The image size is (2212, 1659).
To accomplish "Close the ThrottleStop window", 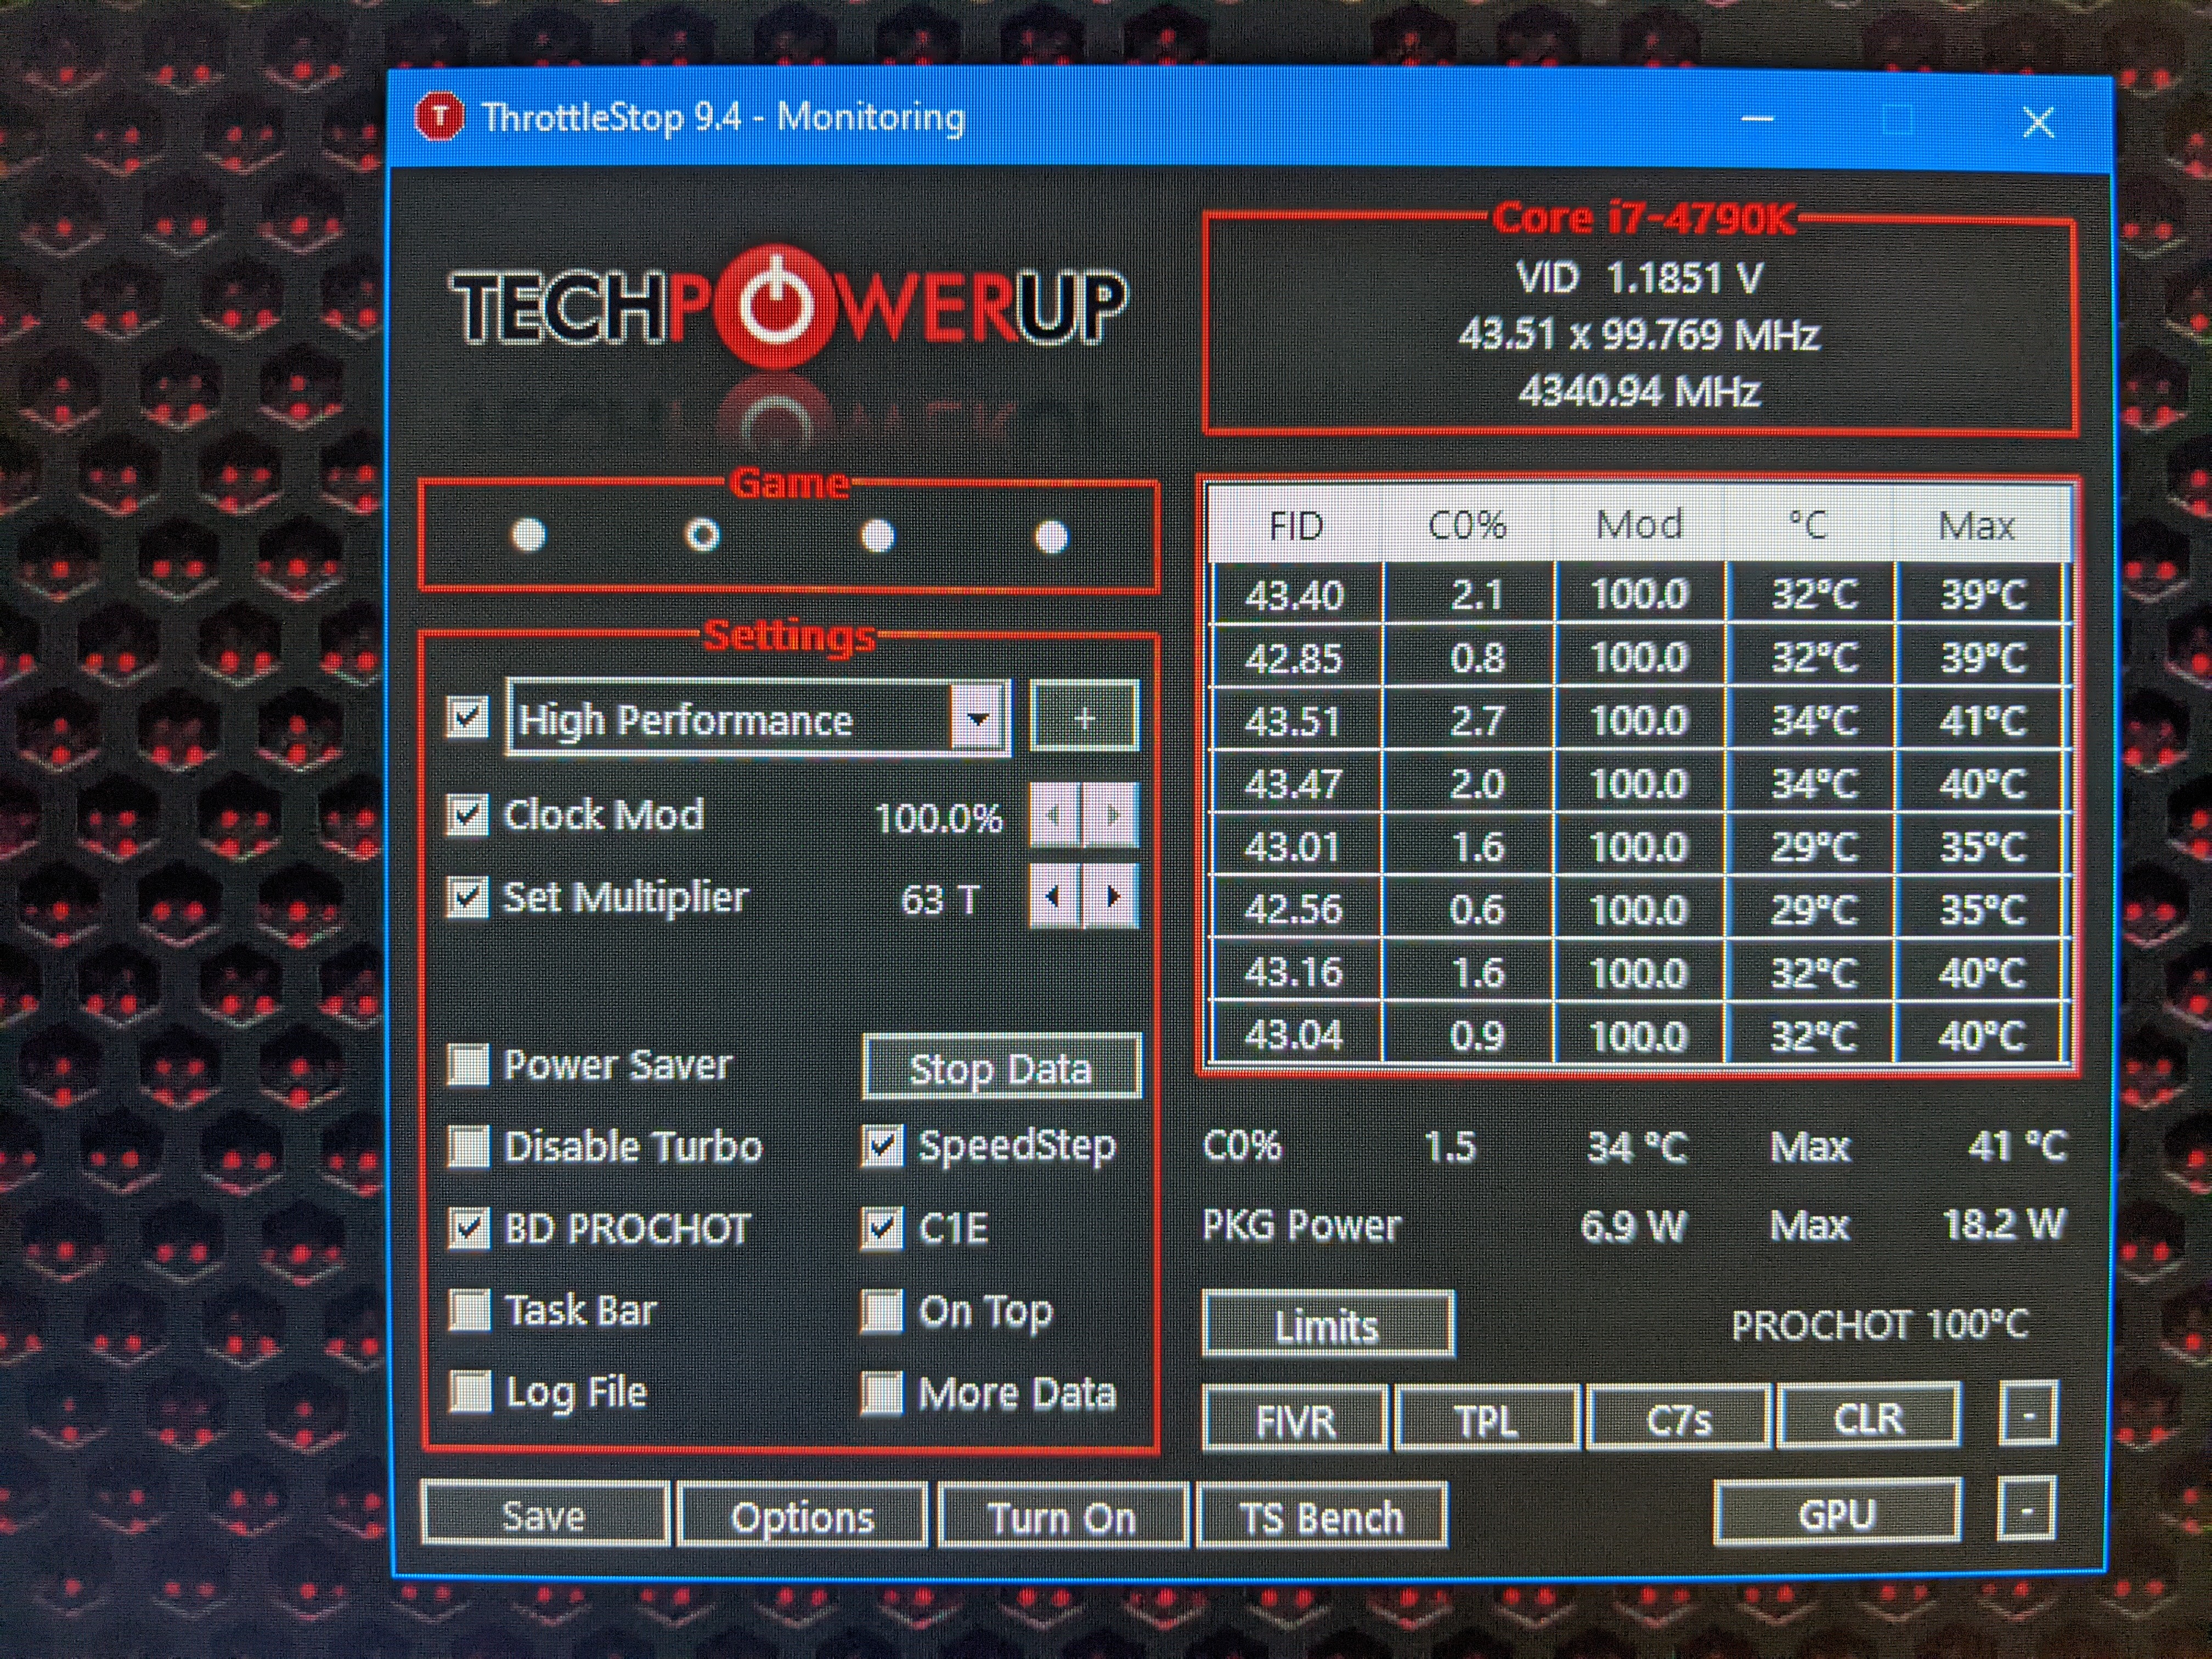I will point(2038,122).
